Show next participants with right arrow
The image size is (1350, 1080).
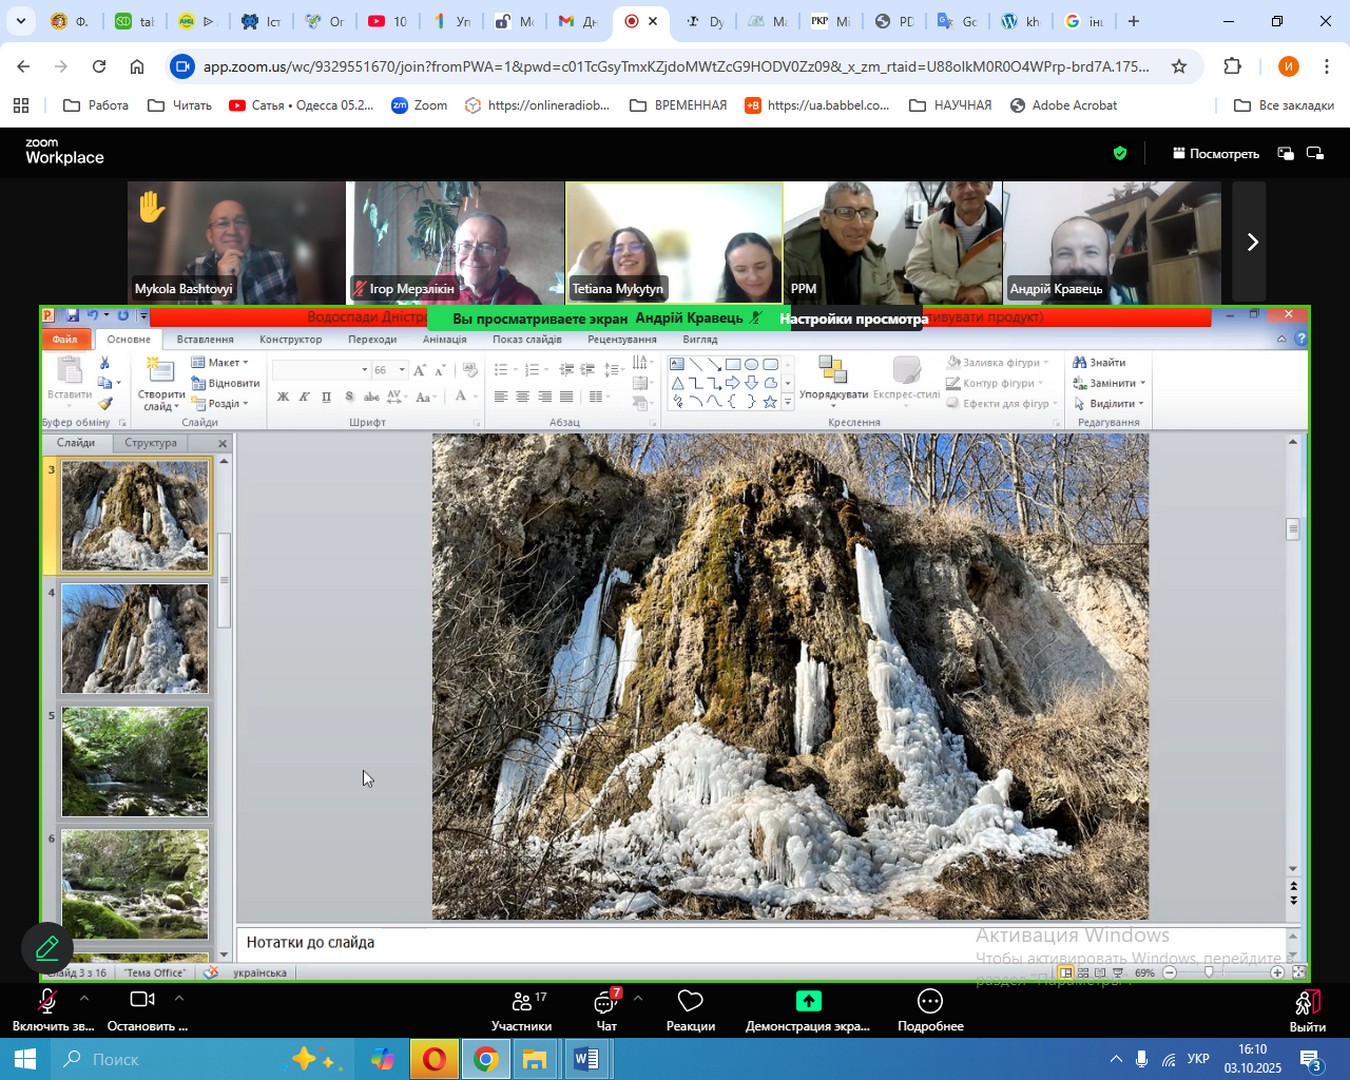(1251, 242)
